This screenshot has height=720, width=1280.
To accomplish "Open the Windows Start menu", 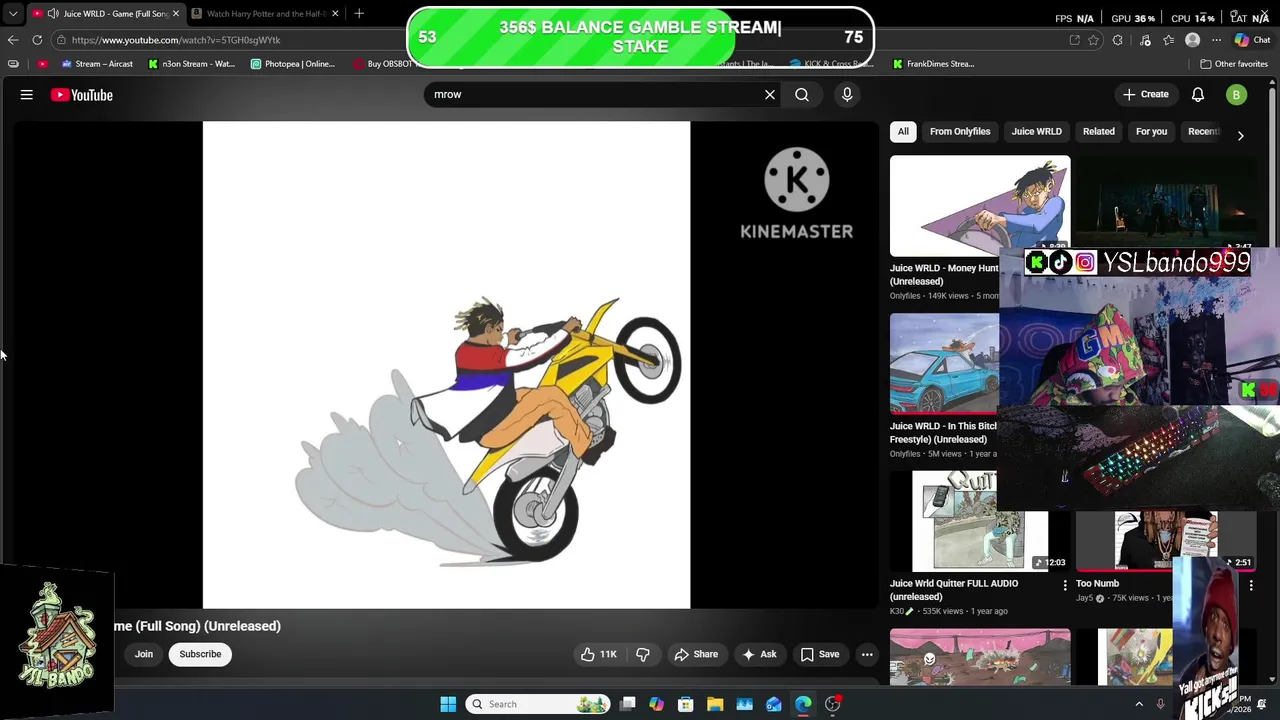I will (448, 704).
